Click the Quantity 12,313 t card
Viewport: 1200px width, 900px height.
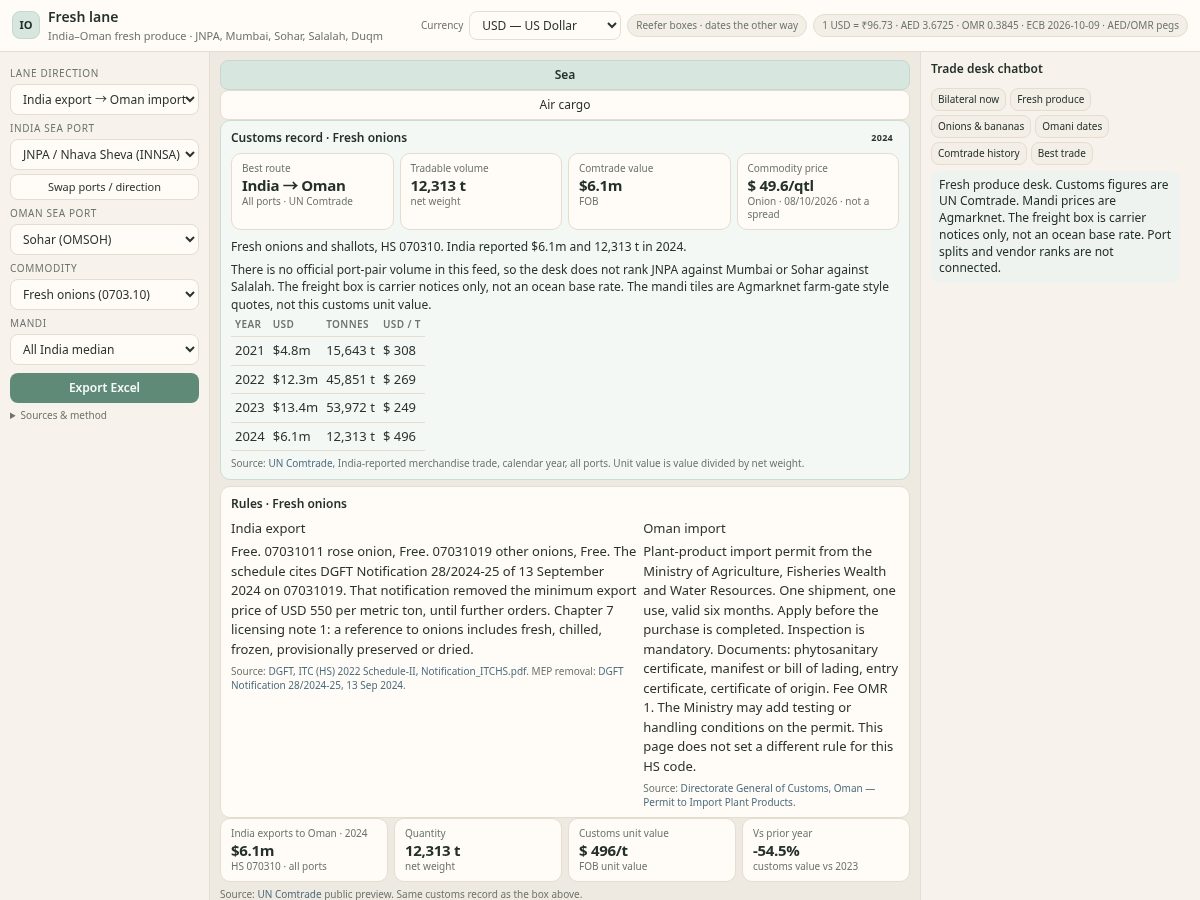click(x=478, y=850)
